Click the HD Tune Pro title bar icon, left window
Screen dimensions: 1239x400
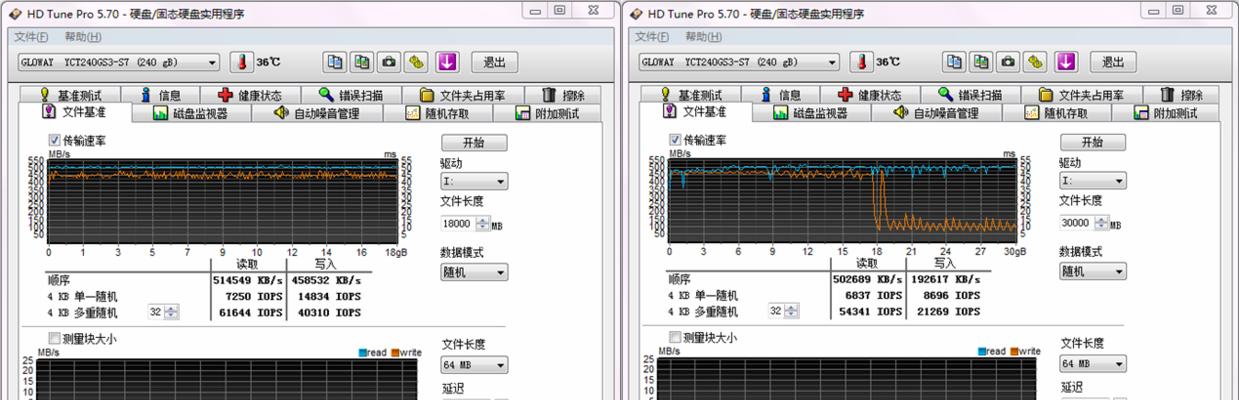15,13
